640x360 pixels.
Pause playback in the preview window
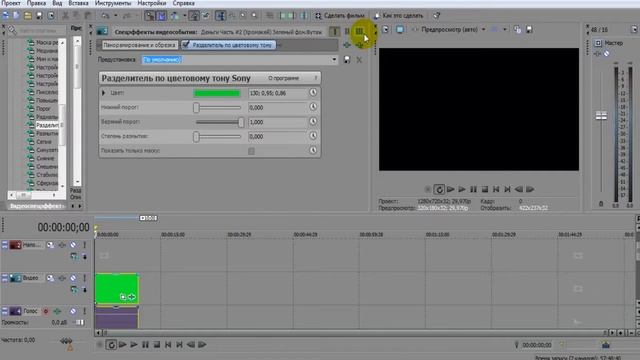click(x=473, y=189)
